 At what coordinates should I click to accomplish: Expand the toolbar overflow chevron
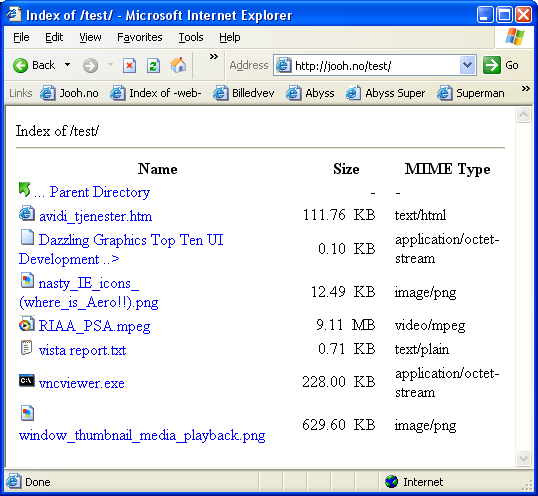pyautogui.click(x=213, y=57)
